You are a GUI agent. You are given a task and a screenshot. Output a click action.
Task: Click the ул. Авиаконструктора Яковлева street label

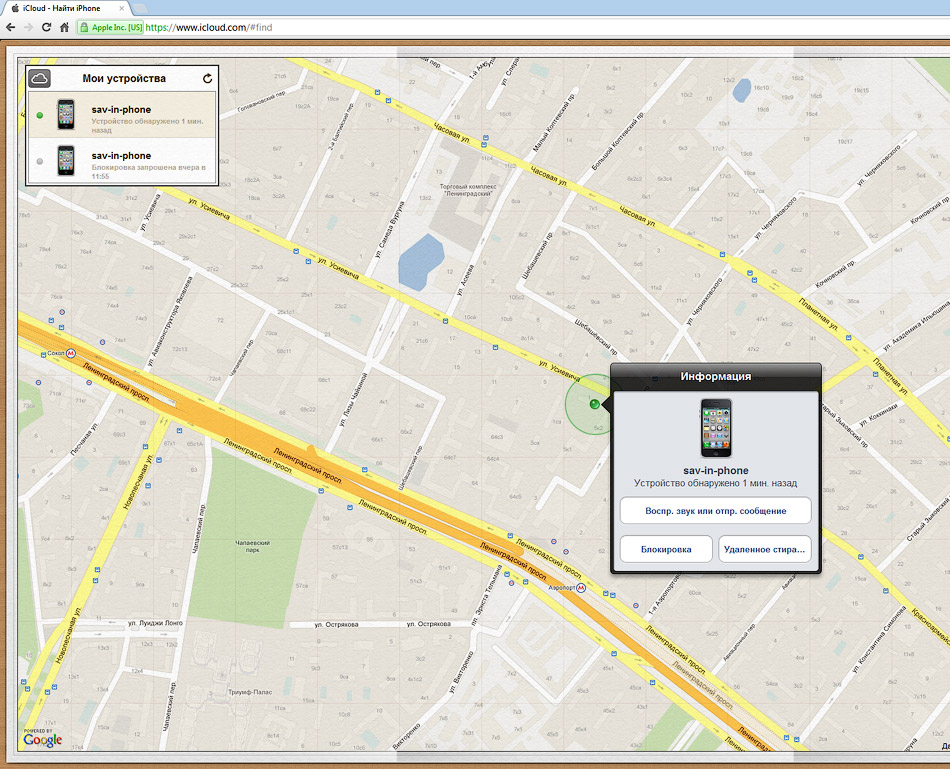[x=170, y=322]
